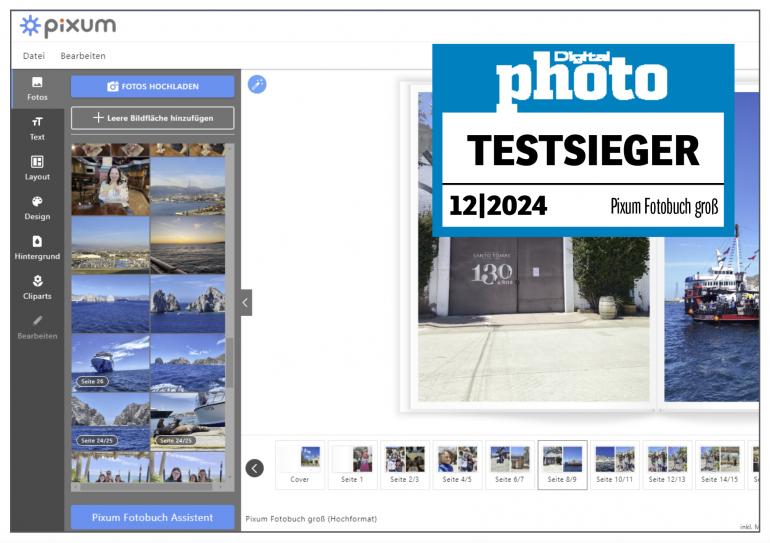This screenshot has width=770, height=543.
Task: Select the Seite 8/9 thumbnail
Action: (x=562, y=464)
